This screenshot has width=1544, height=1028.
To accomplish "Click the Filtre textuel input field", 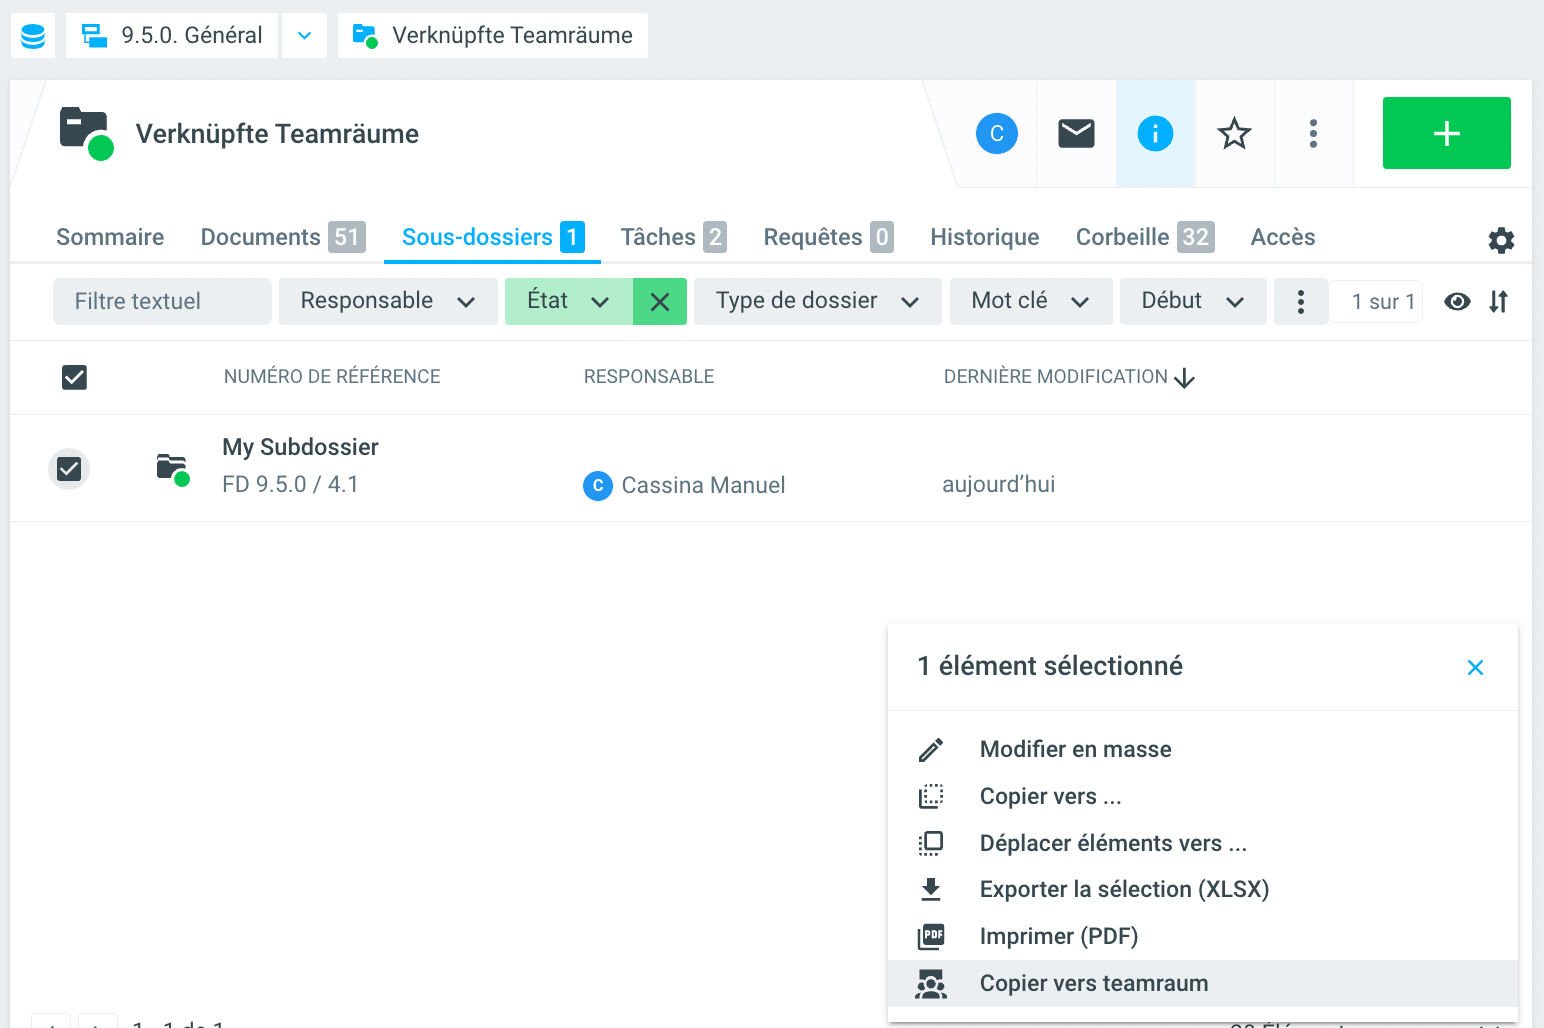I will tap(162, 301).
